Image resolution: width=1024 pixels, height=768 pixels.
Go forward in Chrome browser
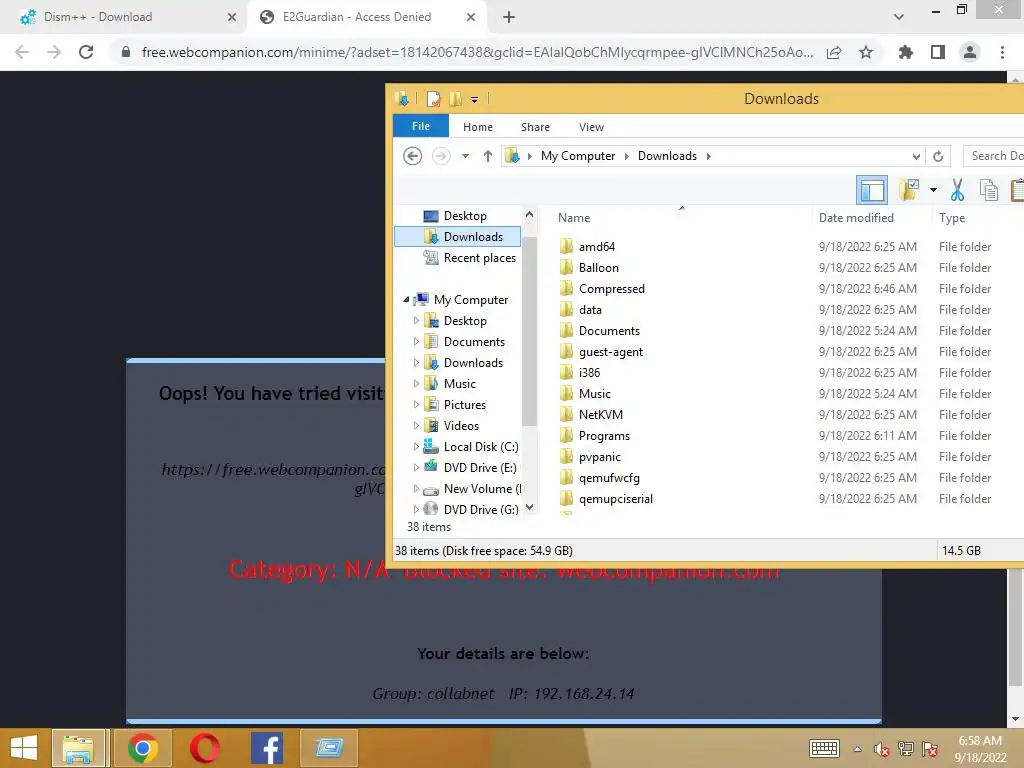tap(54, 52)
